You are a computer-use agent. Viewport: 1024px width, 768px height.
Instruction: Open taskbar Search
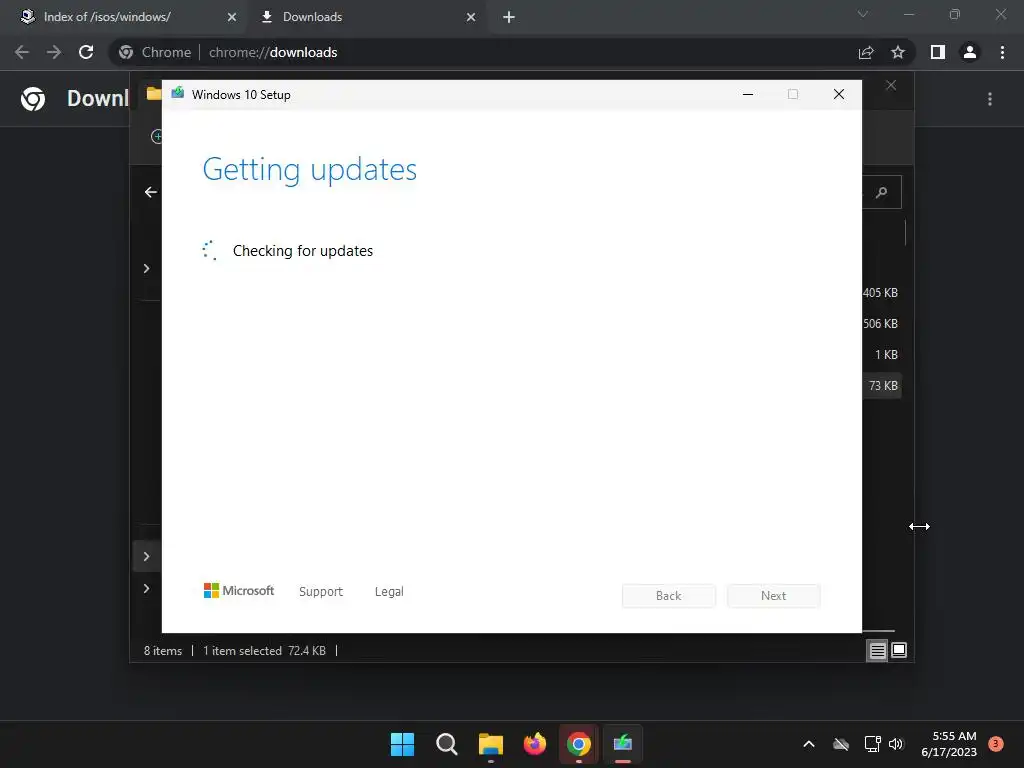pyautogui.click(x=447, y=744)
